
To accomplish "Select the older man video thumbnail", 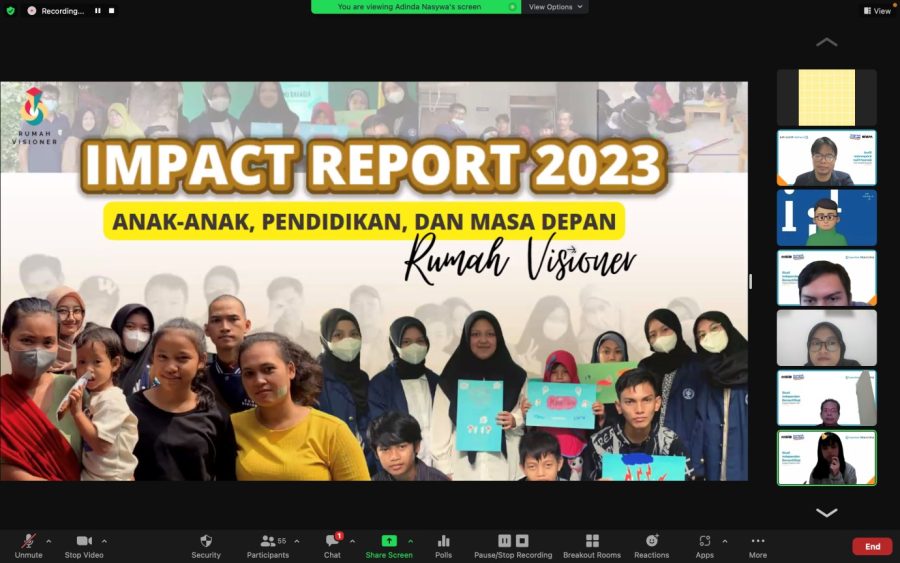I will tap(827, 398).
